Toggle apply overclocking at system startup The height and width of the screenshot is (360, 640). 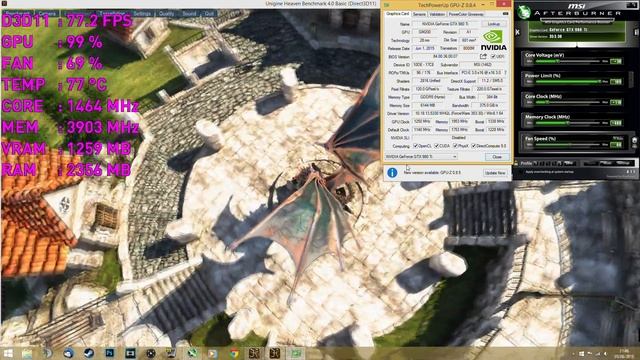(520, 172)
